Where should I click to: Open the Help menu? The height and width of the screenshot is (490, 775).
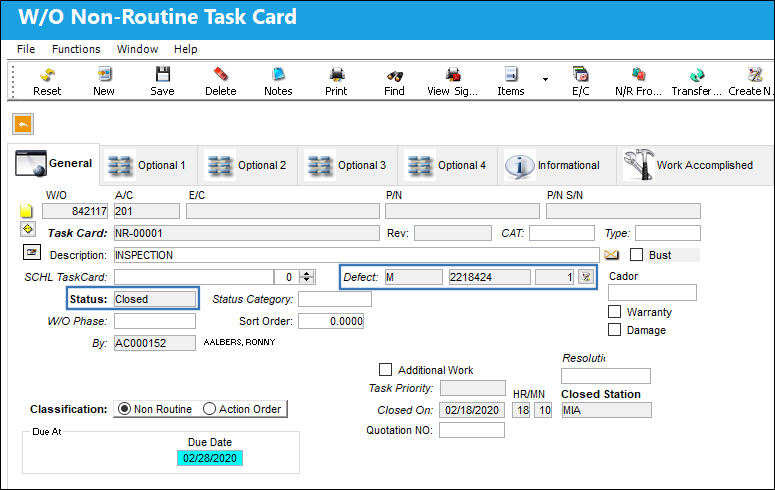[x=185, y=49]
